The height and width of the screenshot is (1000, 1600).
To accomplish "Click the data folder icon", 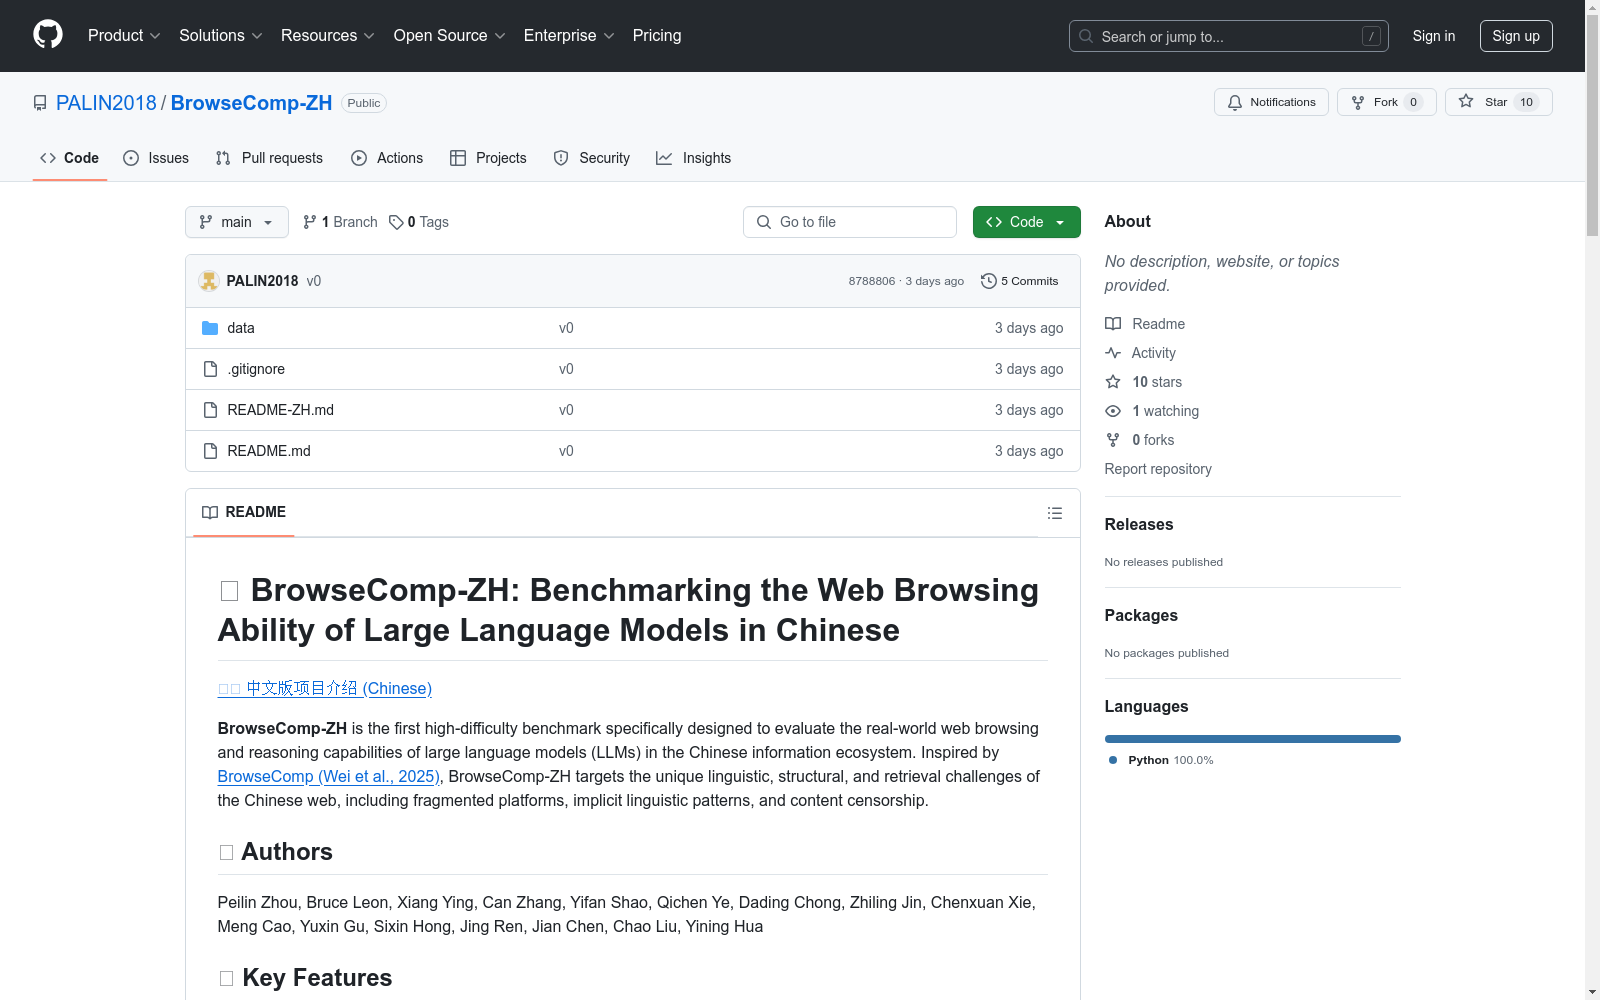I will (210, 328).
